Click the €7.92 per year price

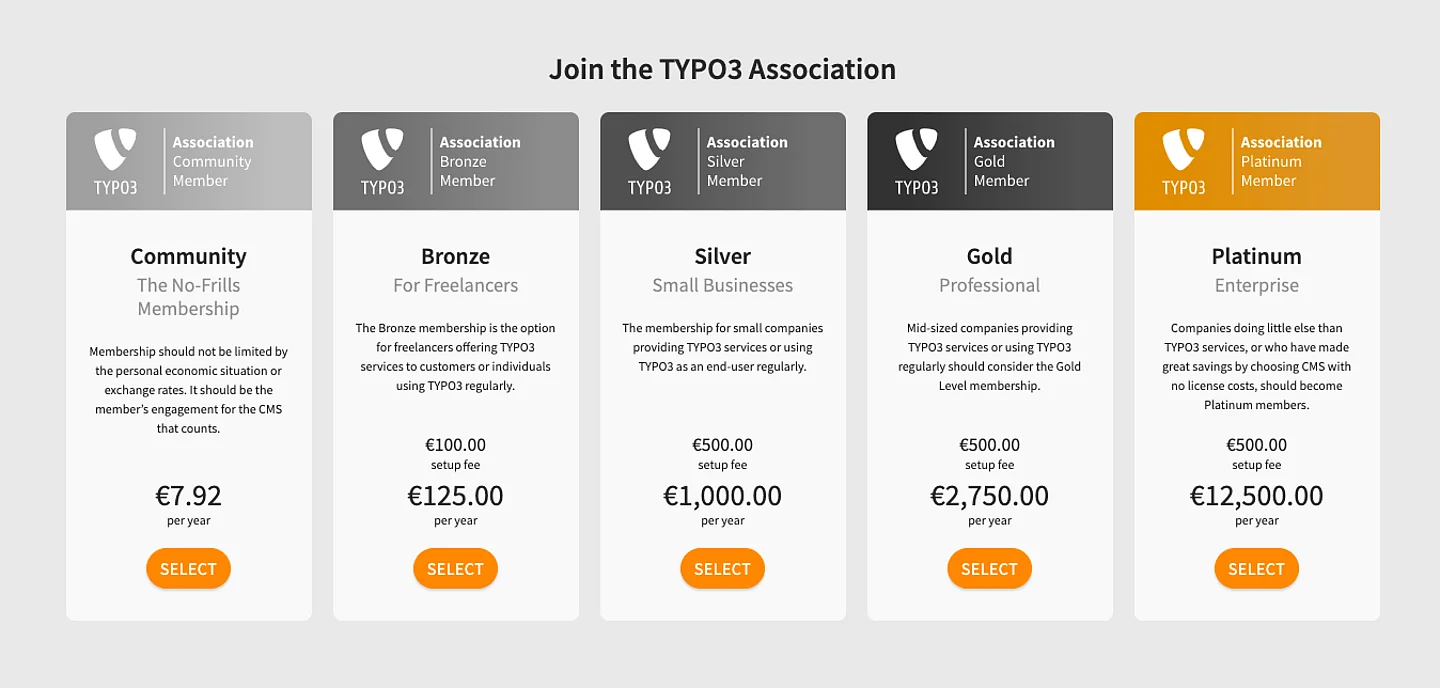tap(188, 496)
